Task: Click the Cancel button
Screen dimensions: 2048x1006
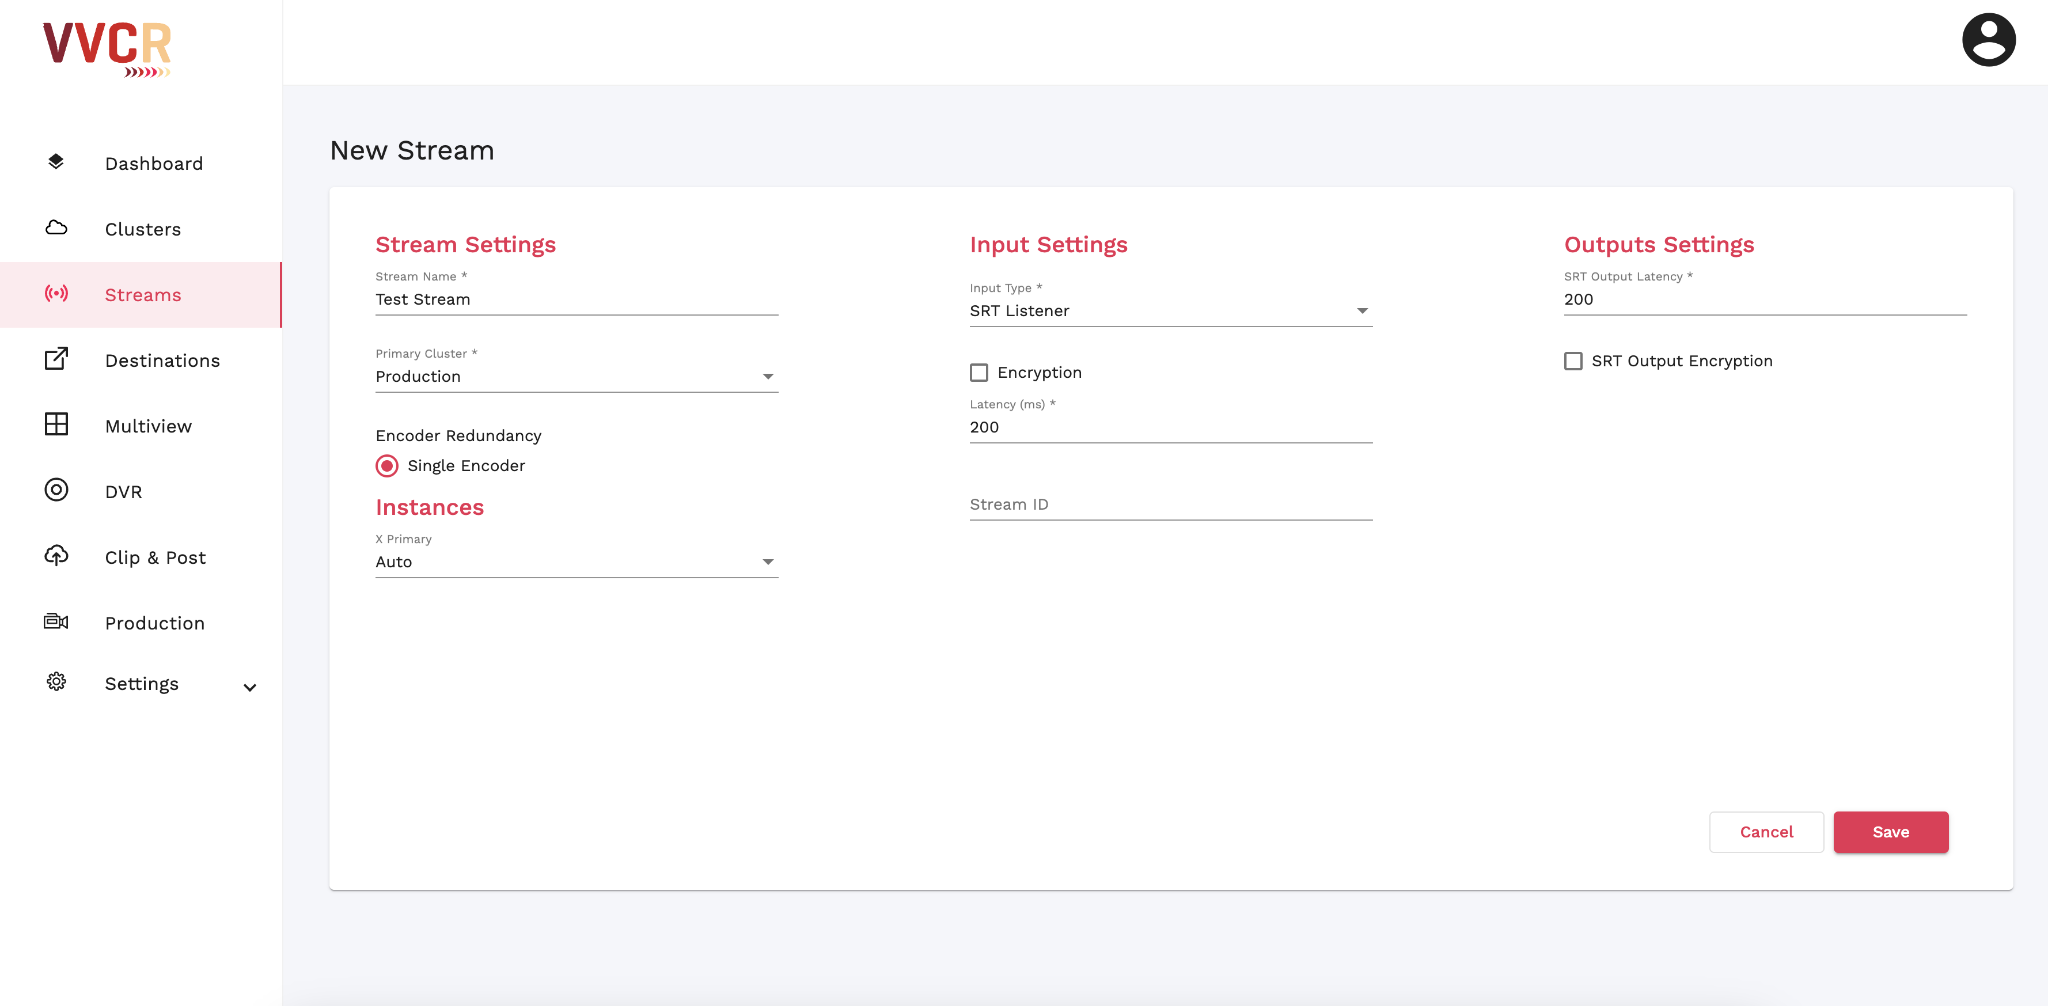Action: [1766, 832]
